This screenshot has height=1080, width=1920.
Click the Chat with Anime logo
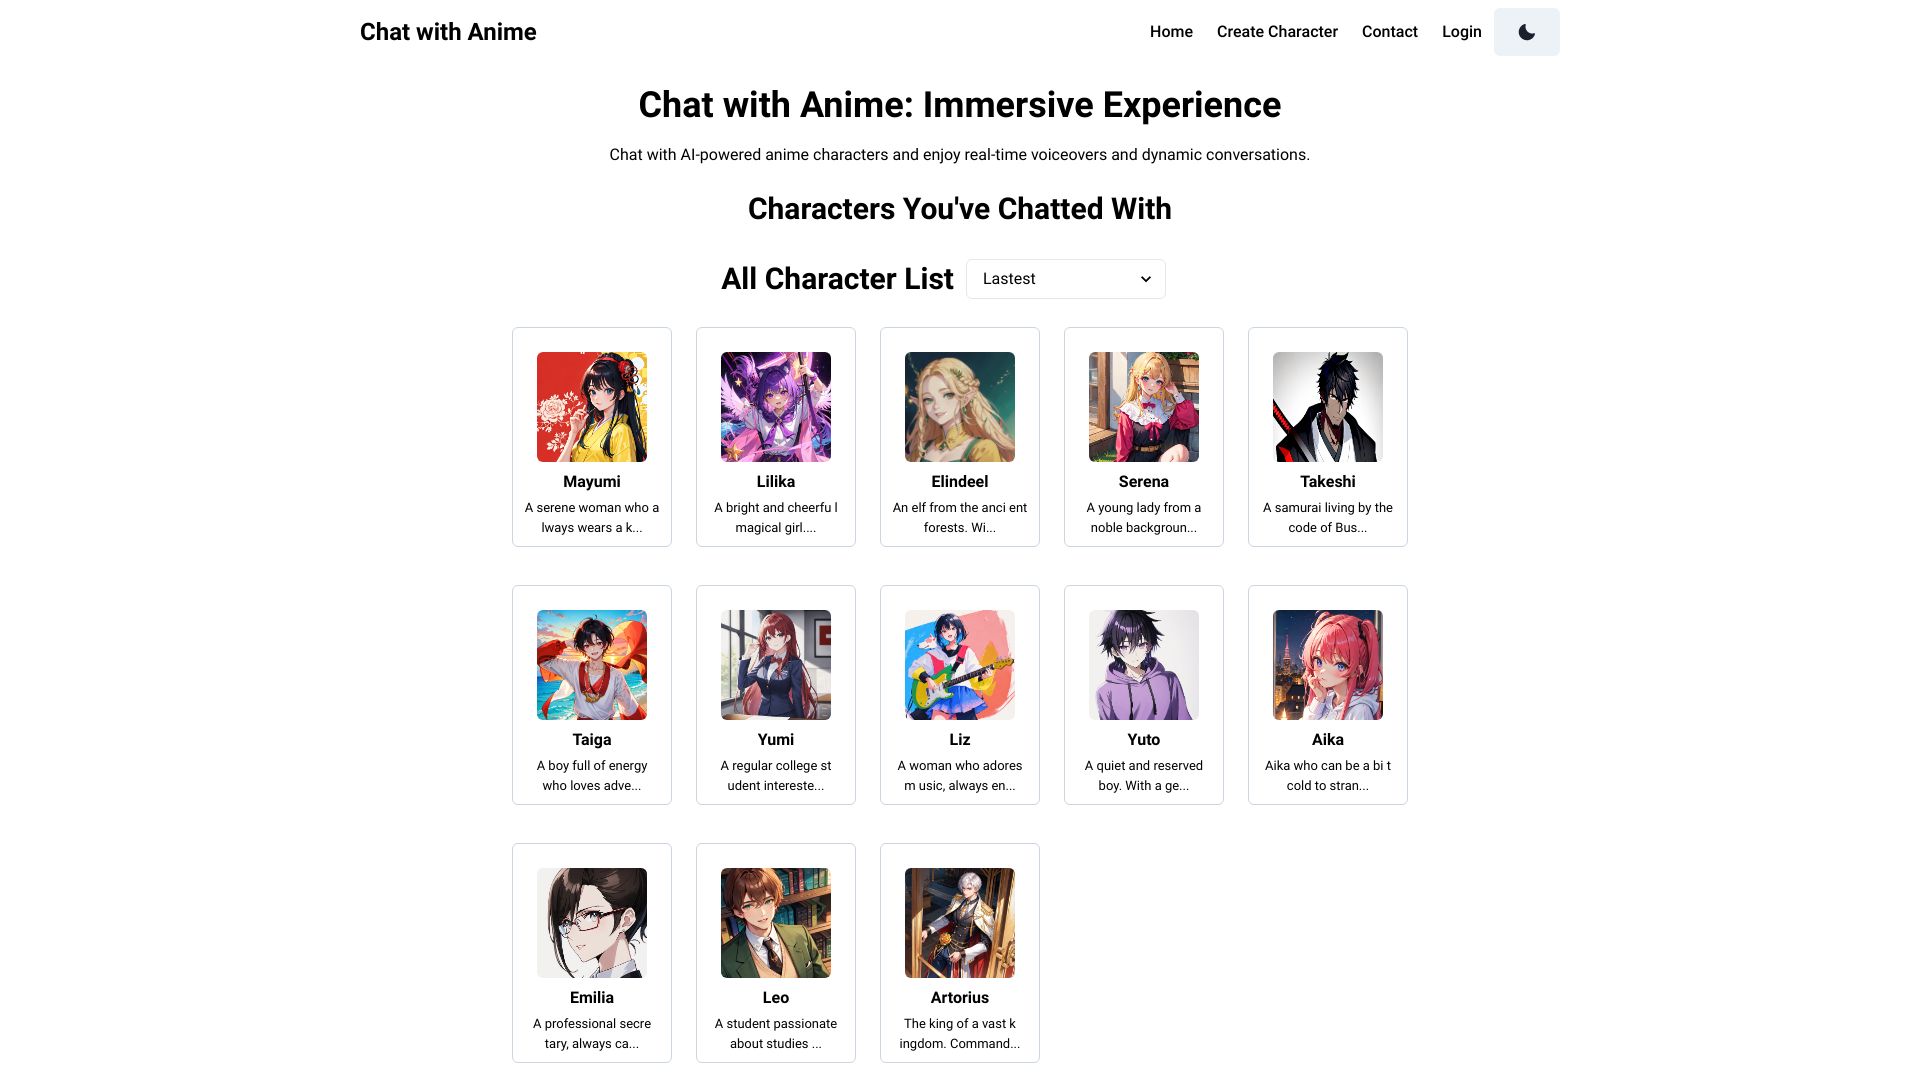448,32
